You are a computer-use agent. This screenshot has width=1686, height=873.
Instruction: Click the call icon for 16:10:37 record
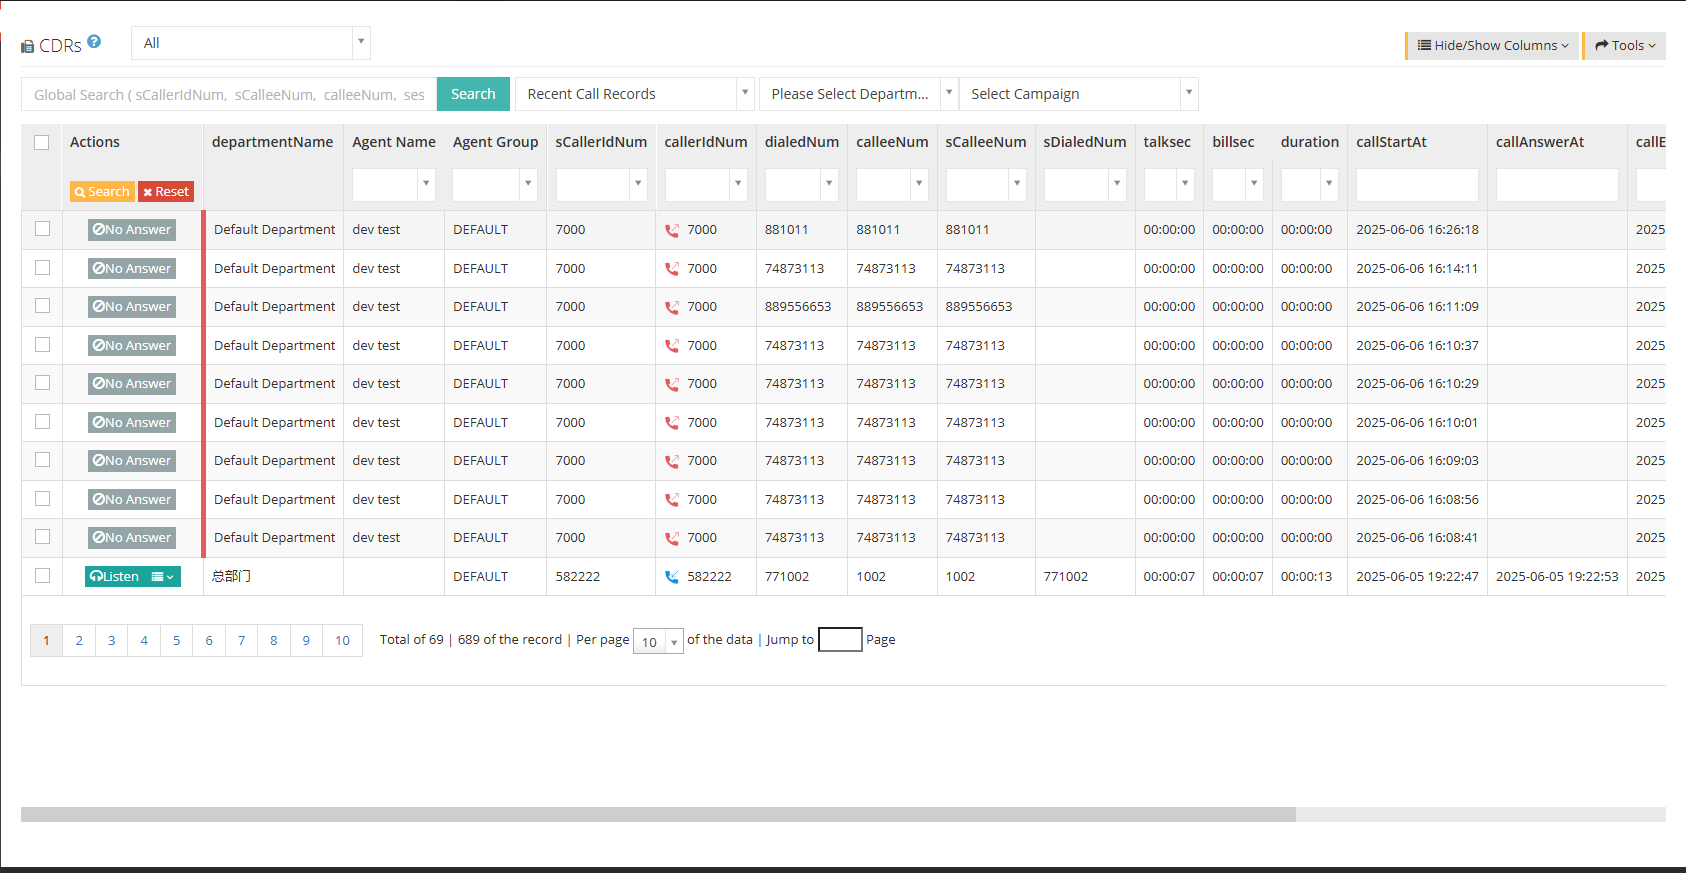[672, 346]
